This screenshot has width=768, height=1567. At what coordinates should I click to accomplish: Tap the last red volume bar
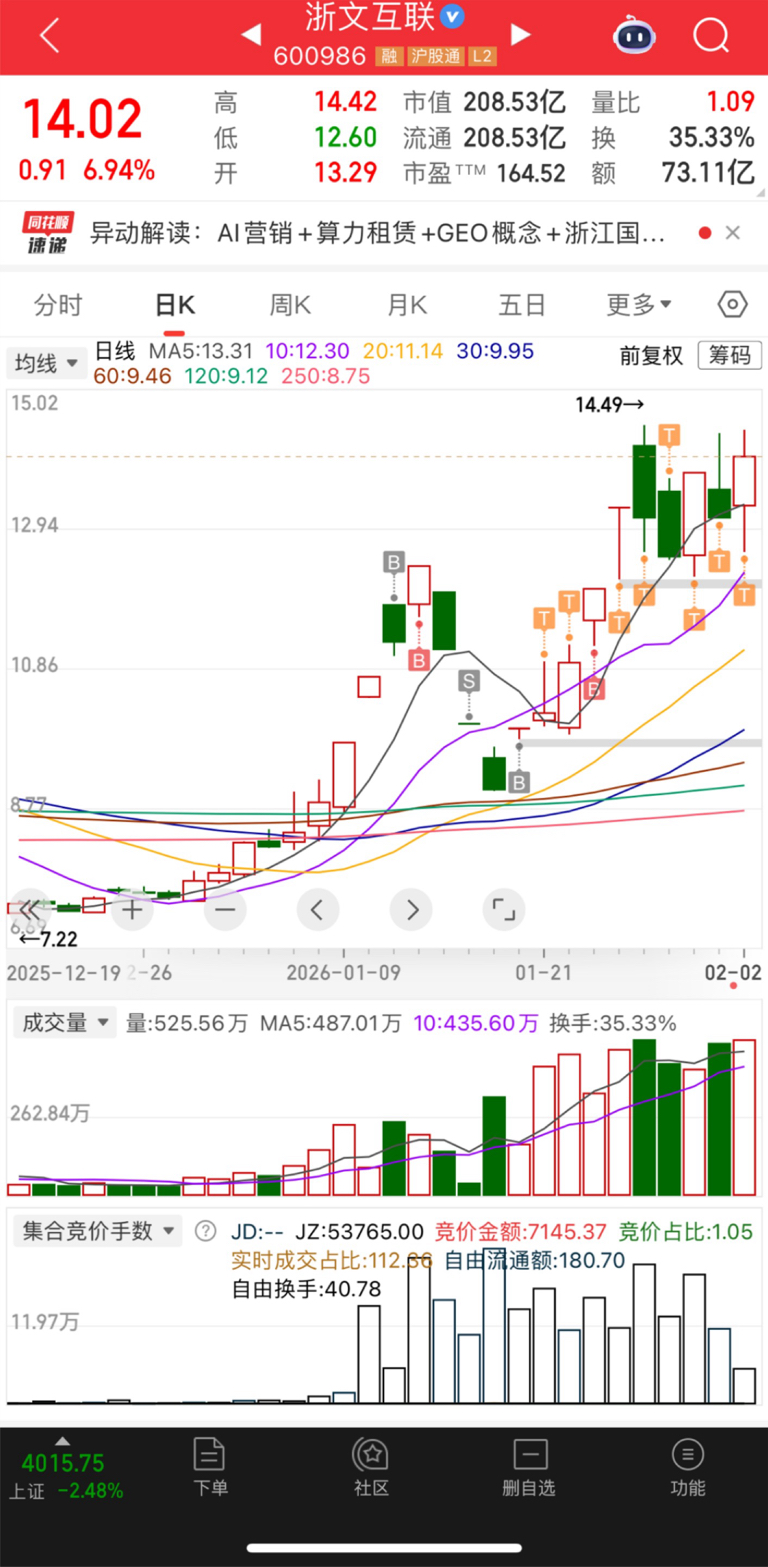click(744, 1117)
